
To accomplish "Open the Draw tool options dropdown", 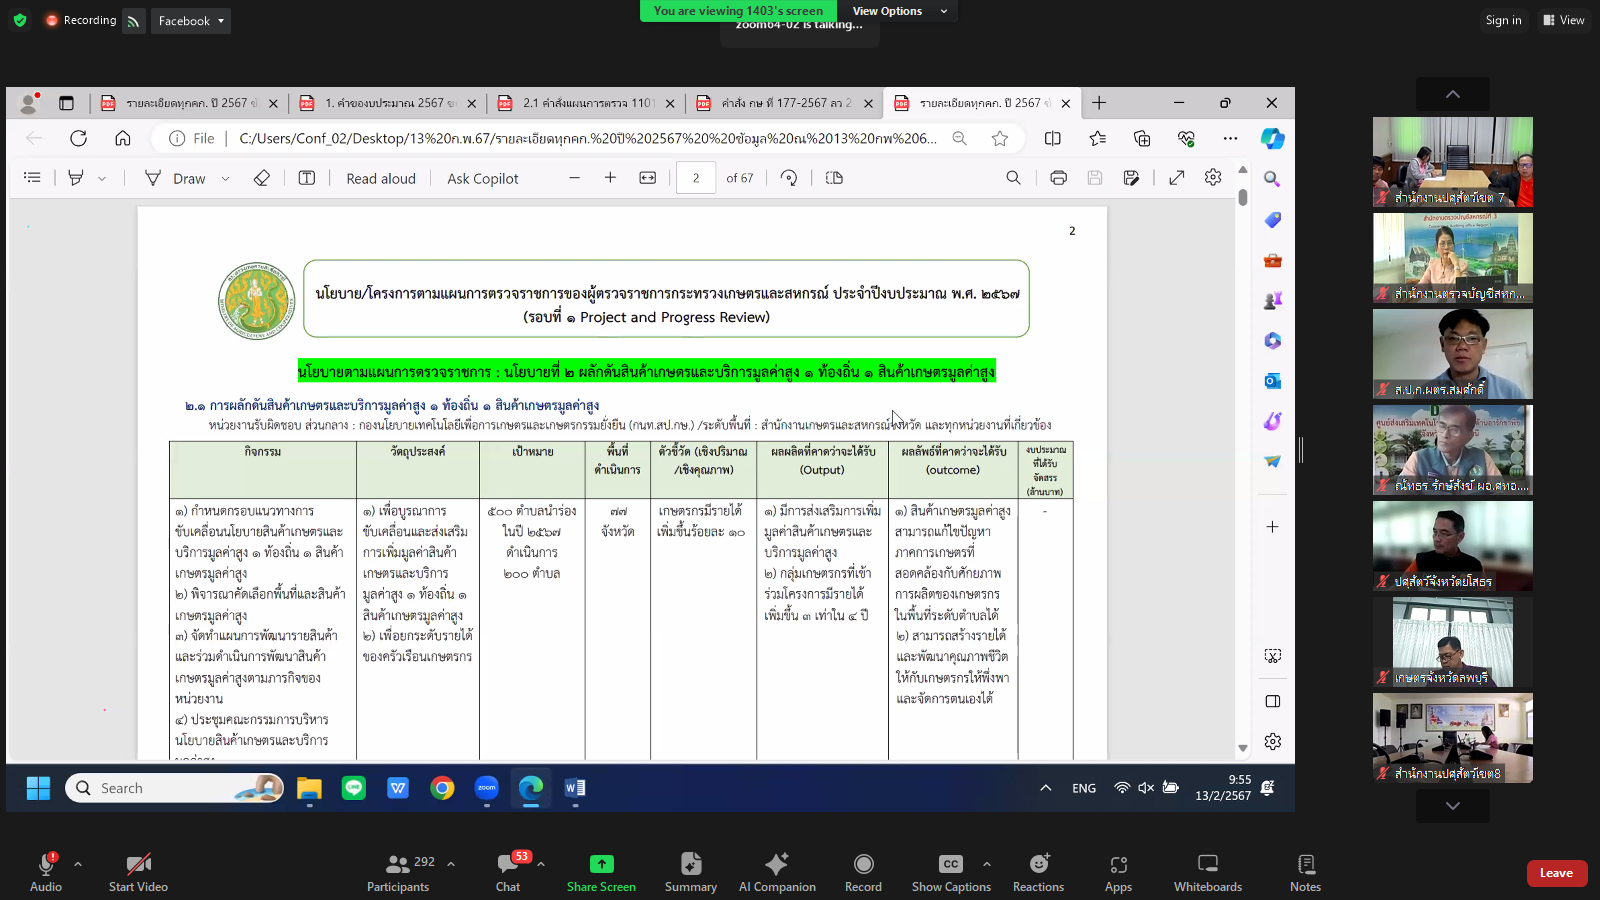I will [225, 178].
